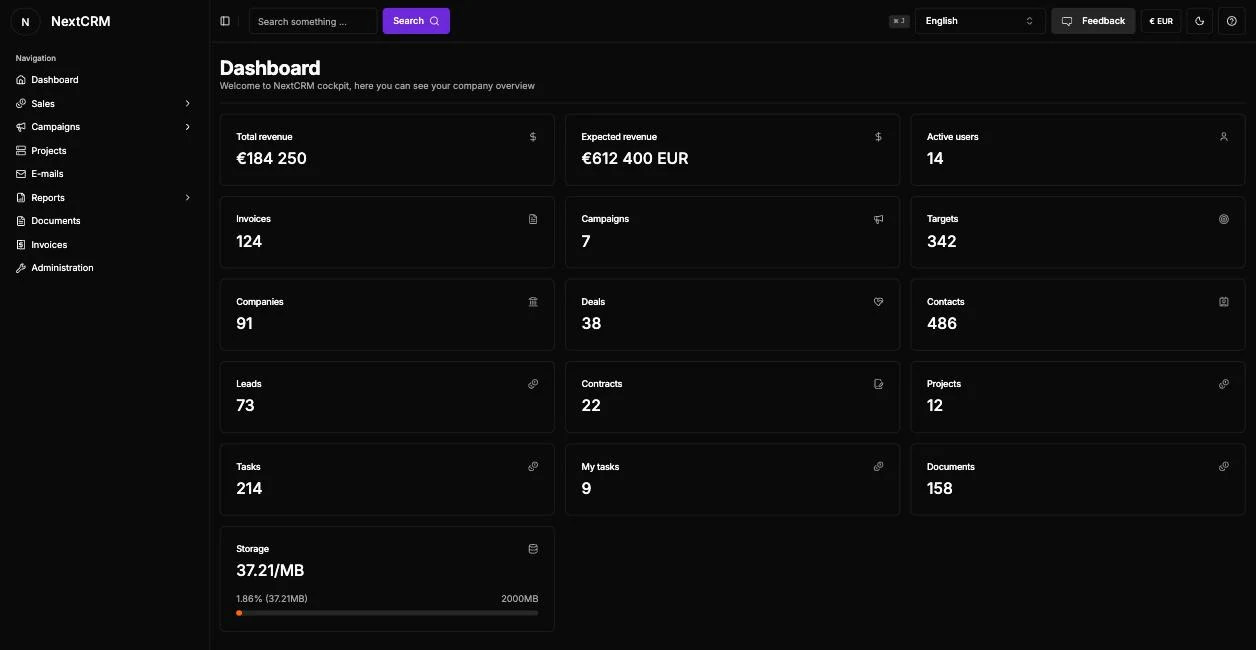Screen dimensions: 1256x650
Task: Click the link icon on My tasks card
Action: (x=878, y=466)
